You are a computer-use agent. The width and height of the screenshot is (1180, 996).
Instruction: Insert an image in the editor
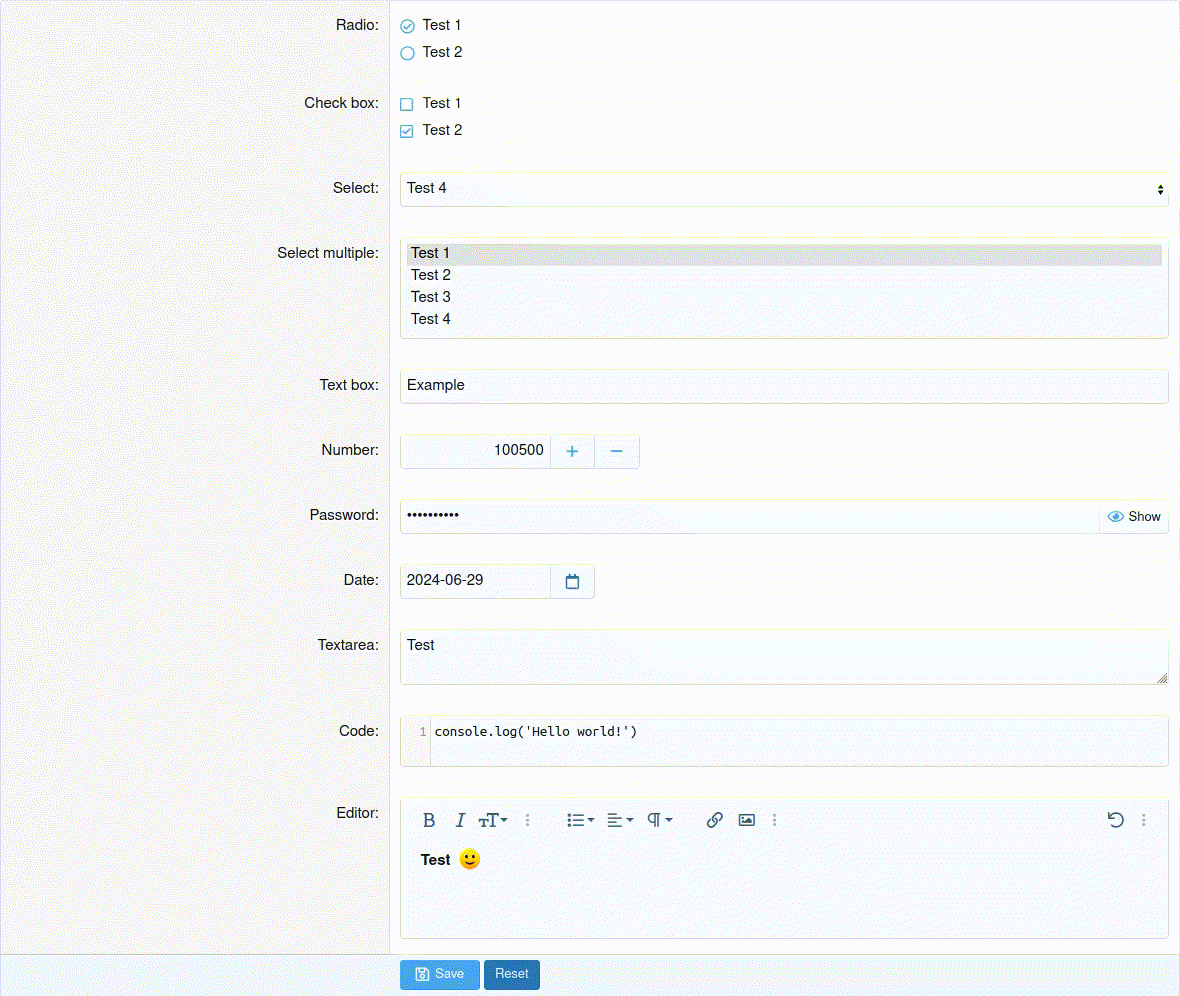[x=746, y=820]
